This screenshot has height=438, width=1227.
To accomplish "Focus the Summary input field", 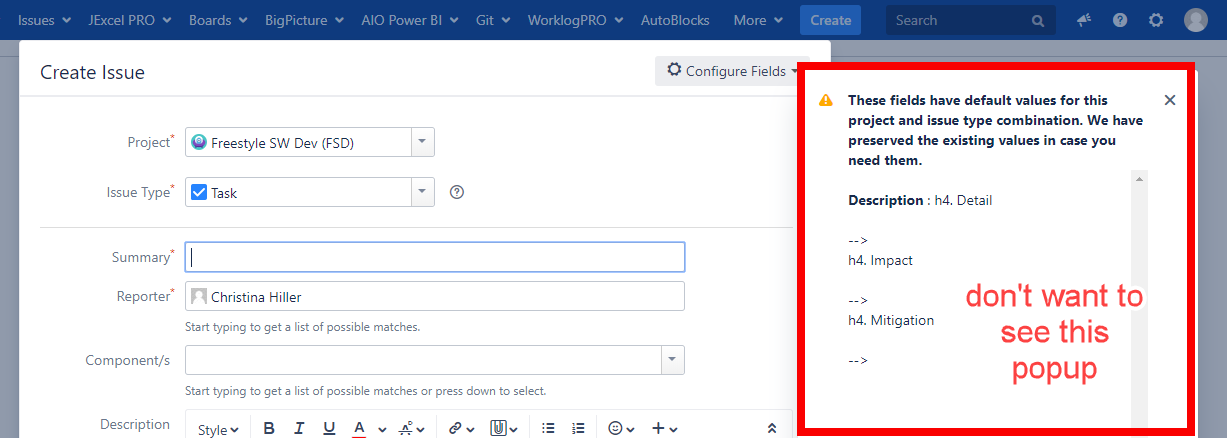I will coord(435,257).
